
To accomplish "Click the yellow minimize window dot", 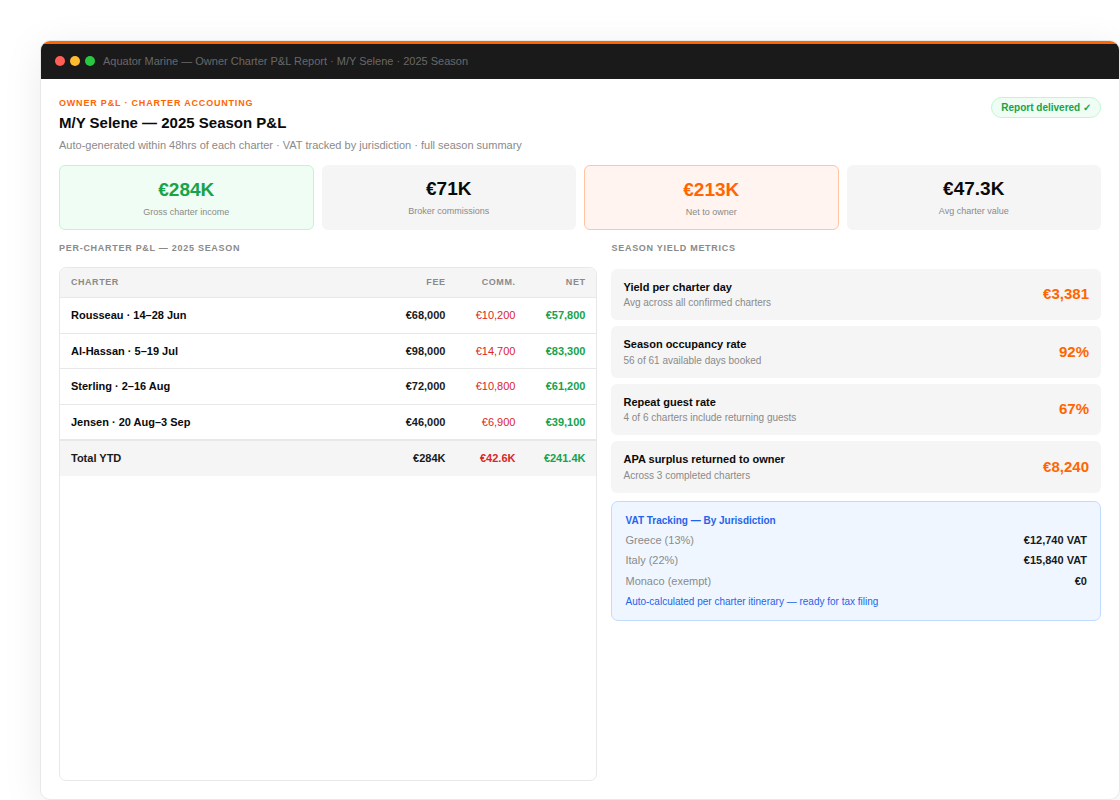I will coord(75,61).
